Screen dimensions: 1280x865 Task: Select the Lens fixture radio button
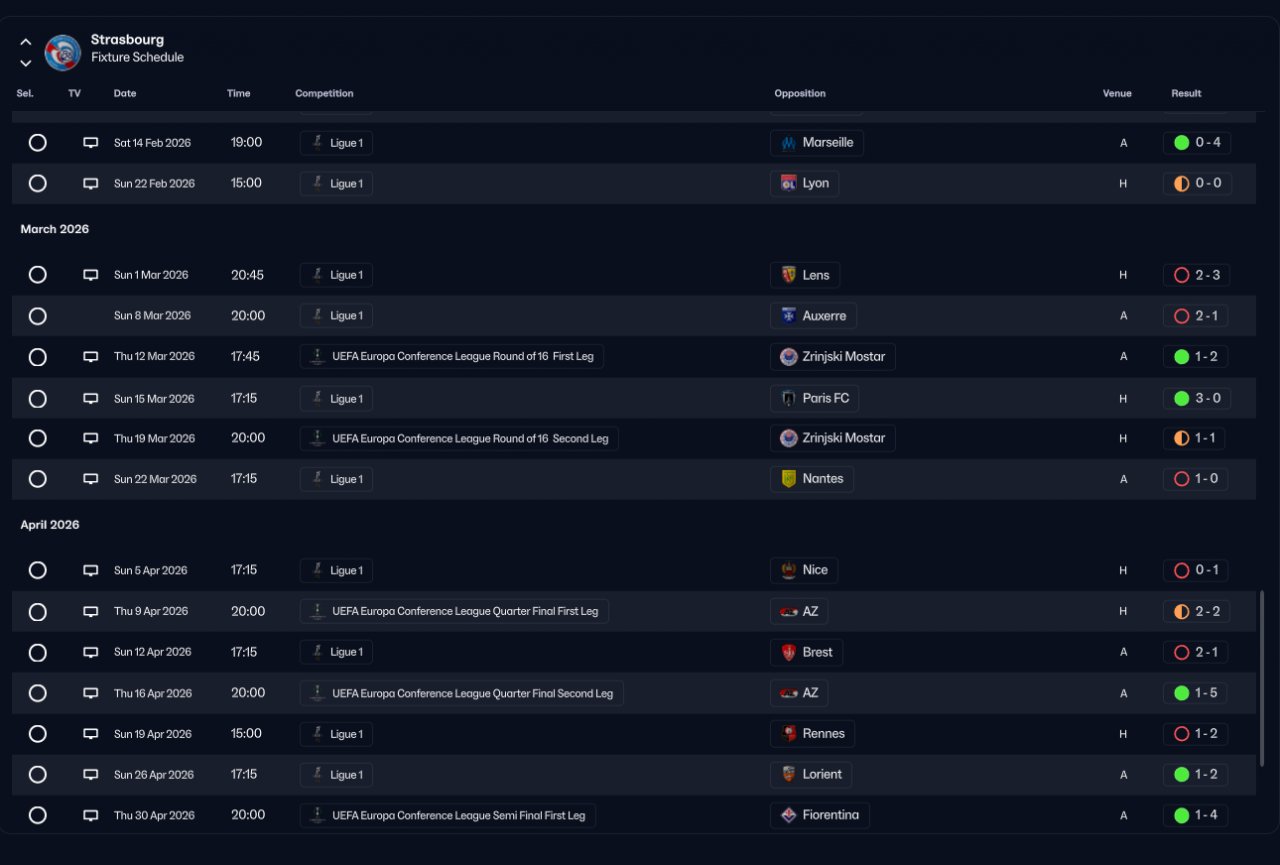38,275
